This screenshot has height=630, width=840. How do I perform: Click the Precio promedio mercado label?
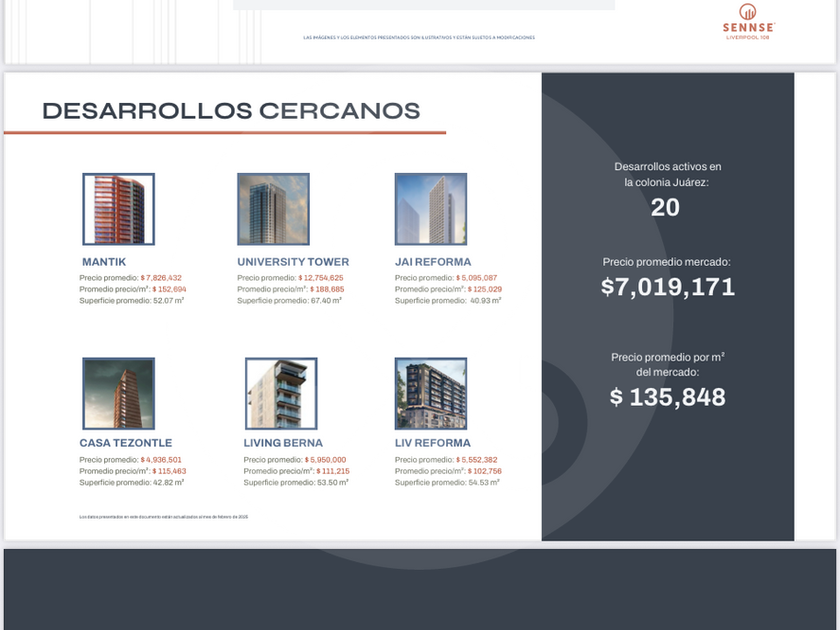666,262
